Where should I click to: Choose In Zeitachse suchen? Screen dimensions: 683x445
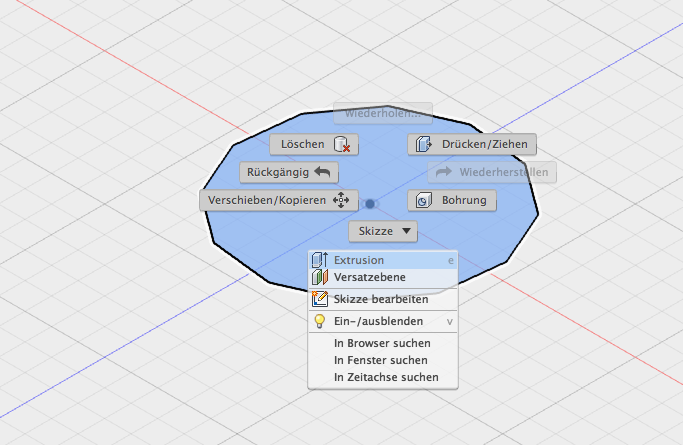tap(383, 377)
